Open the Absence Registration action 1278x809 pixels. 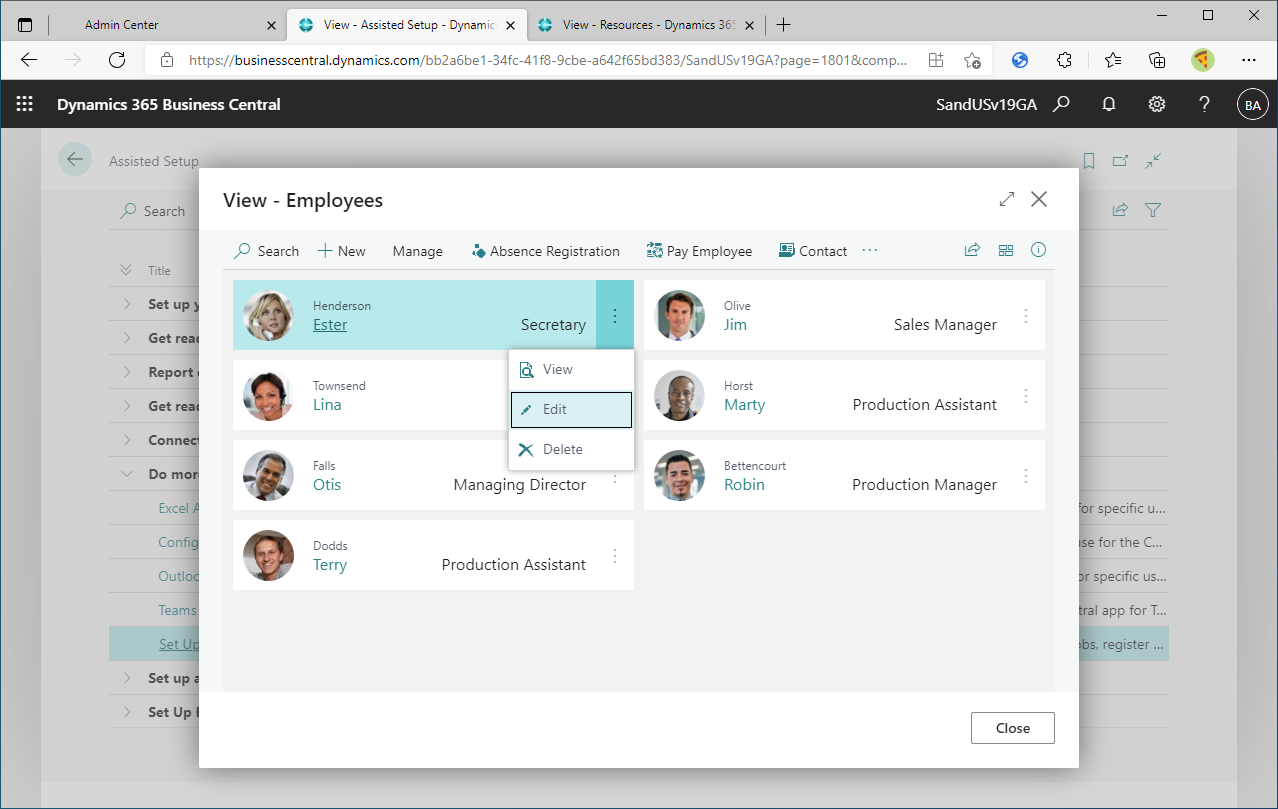pos(545,251)
